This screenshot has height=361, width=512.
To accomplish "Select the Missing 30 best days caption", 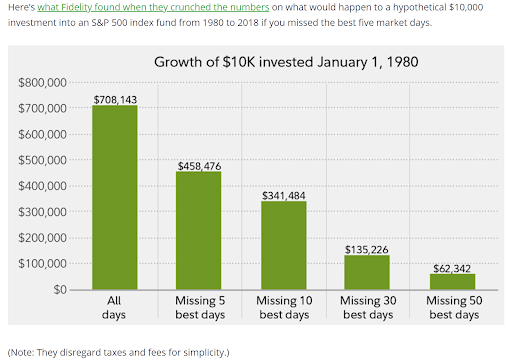I will point(368,307).
